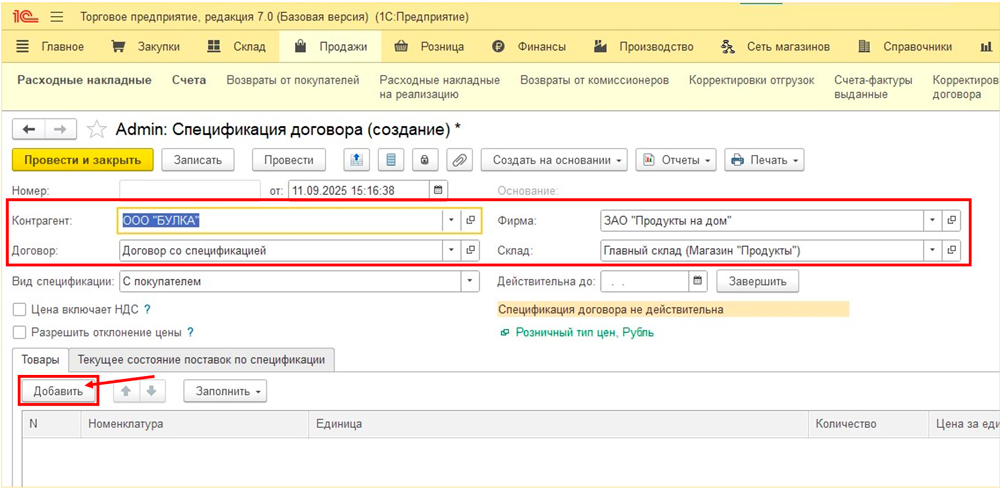Expand the Договор dropdown list

click(x=451, y=250)
